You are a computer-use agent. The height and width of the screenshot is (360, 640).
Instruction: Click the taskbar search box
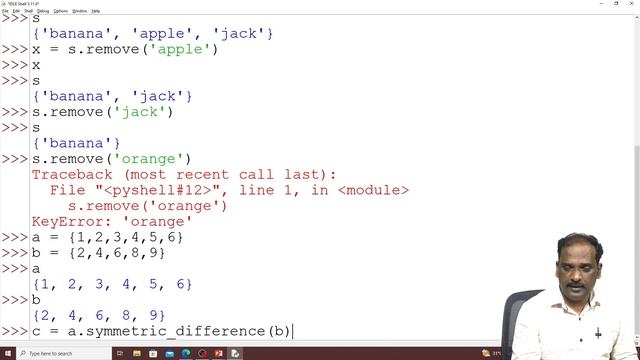64,353
